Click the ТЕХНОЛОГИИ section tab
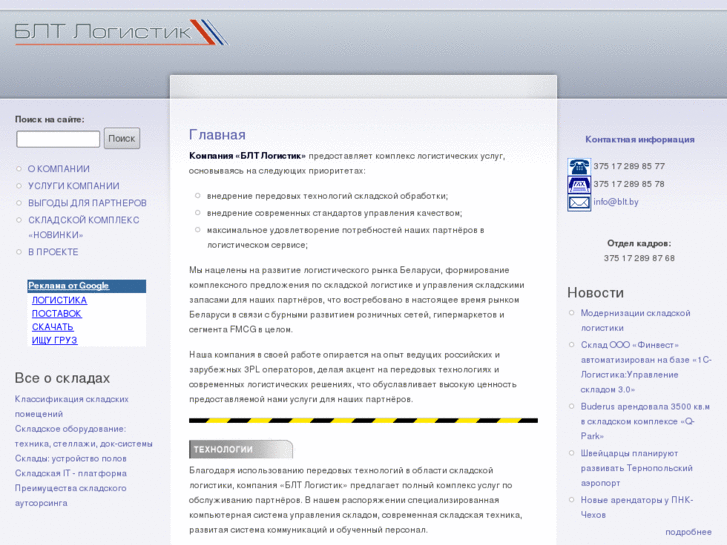Viewport: 727px width, 545px height. pyautogui.click(x=241, y=449)
